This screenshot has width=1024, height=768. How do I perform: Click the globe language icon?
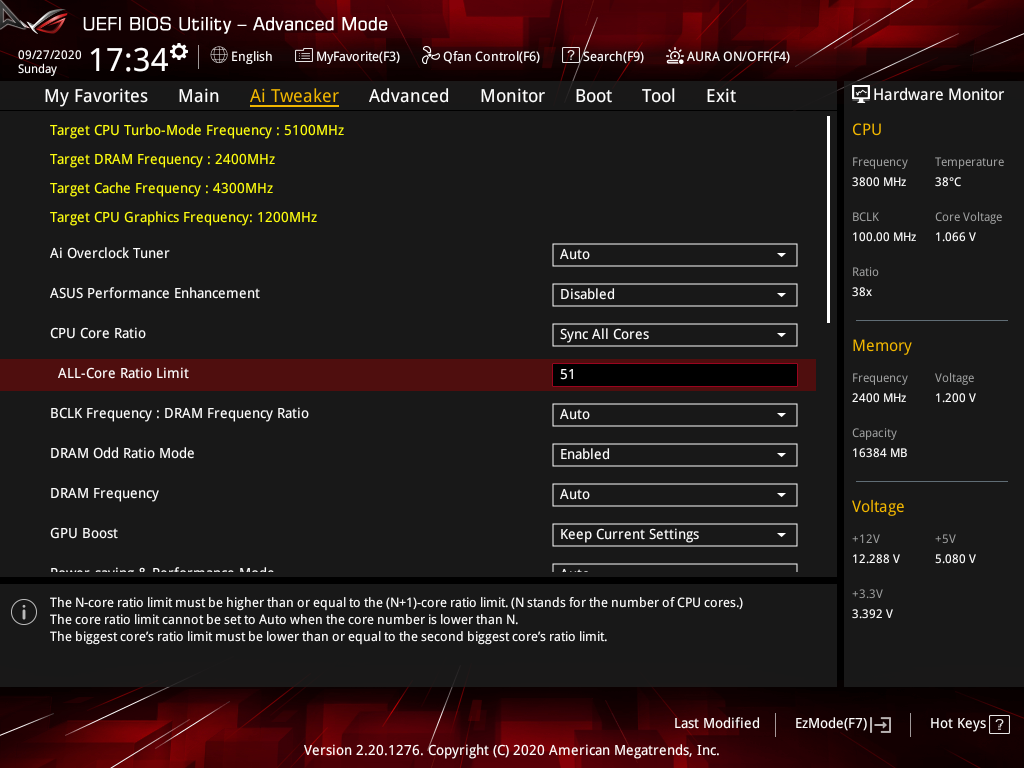coord(219,55)
